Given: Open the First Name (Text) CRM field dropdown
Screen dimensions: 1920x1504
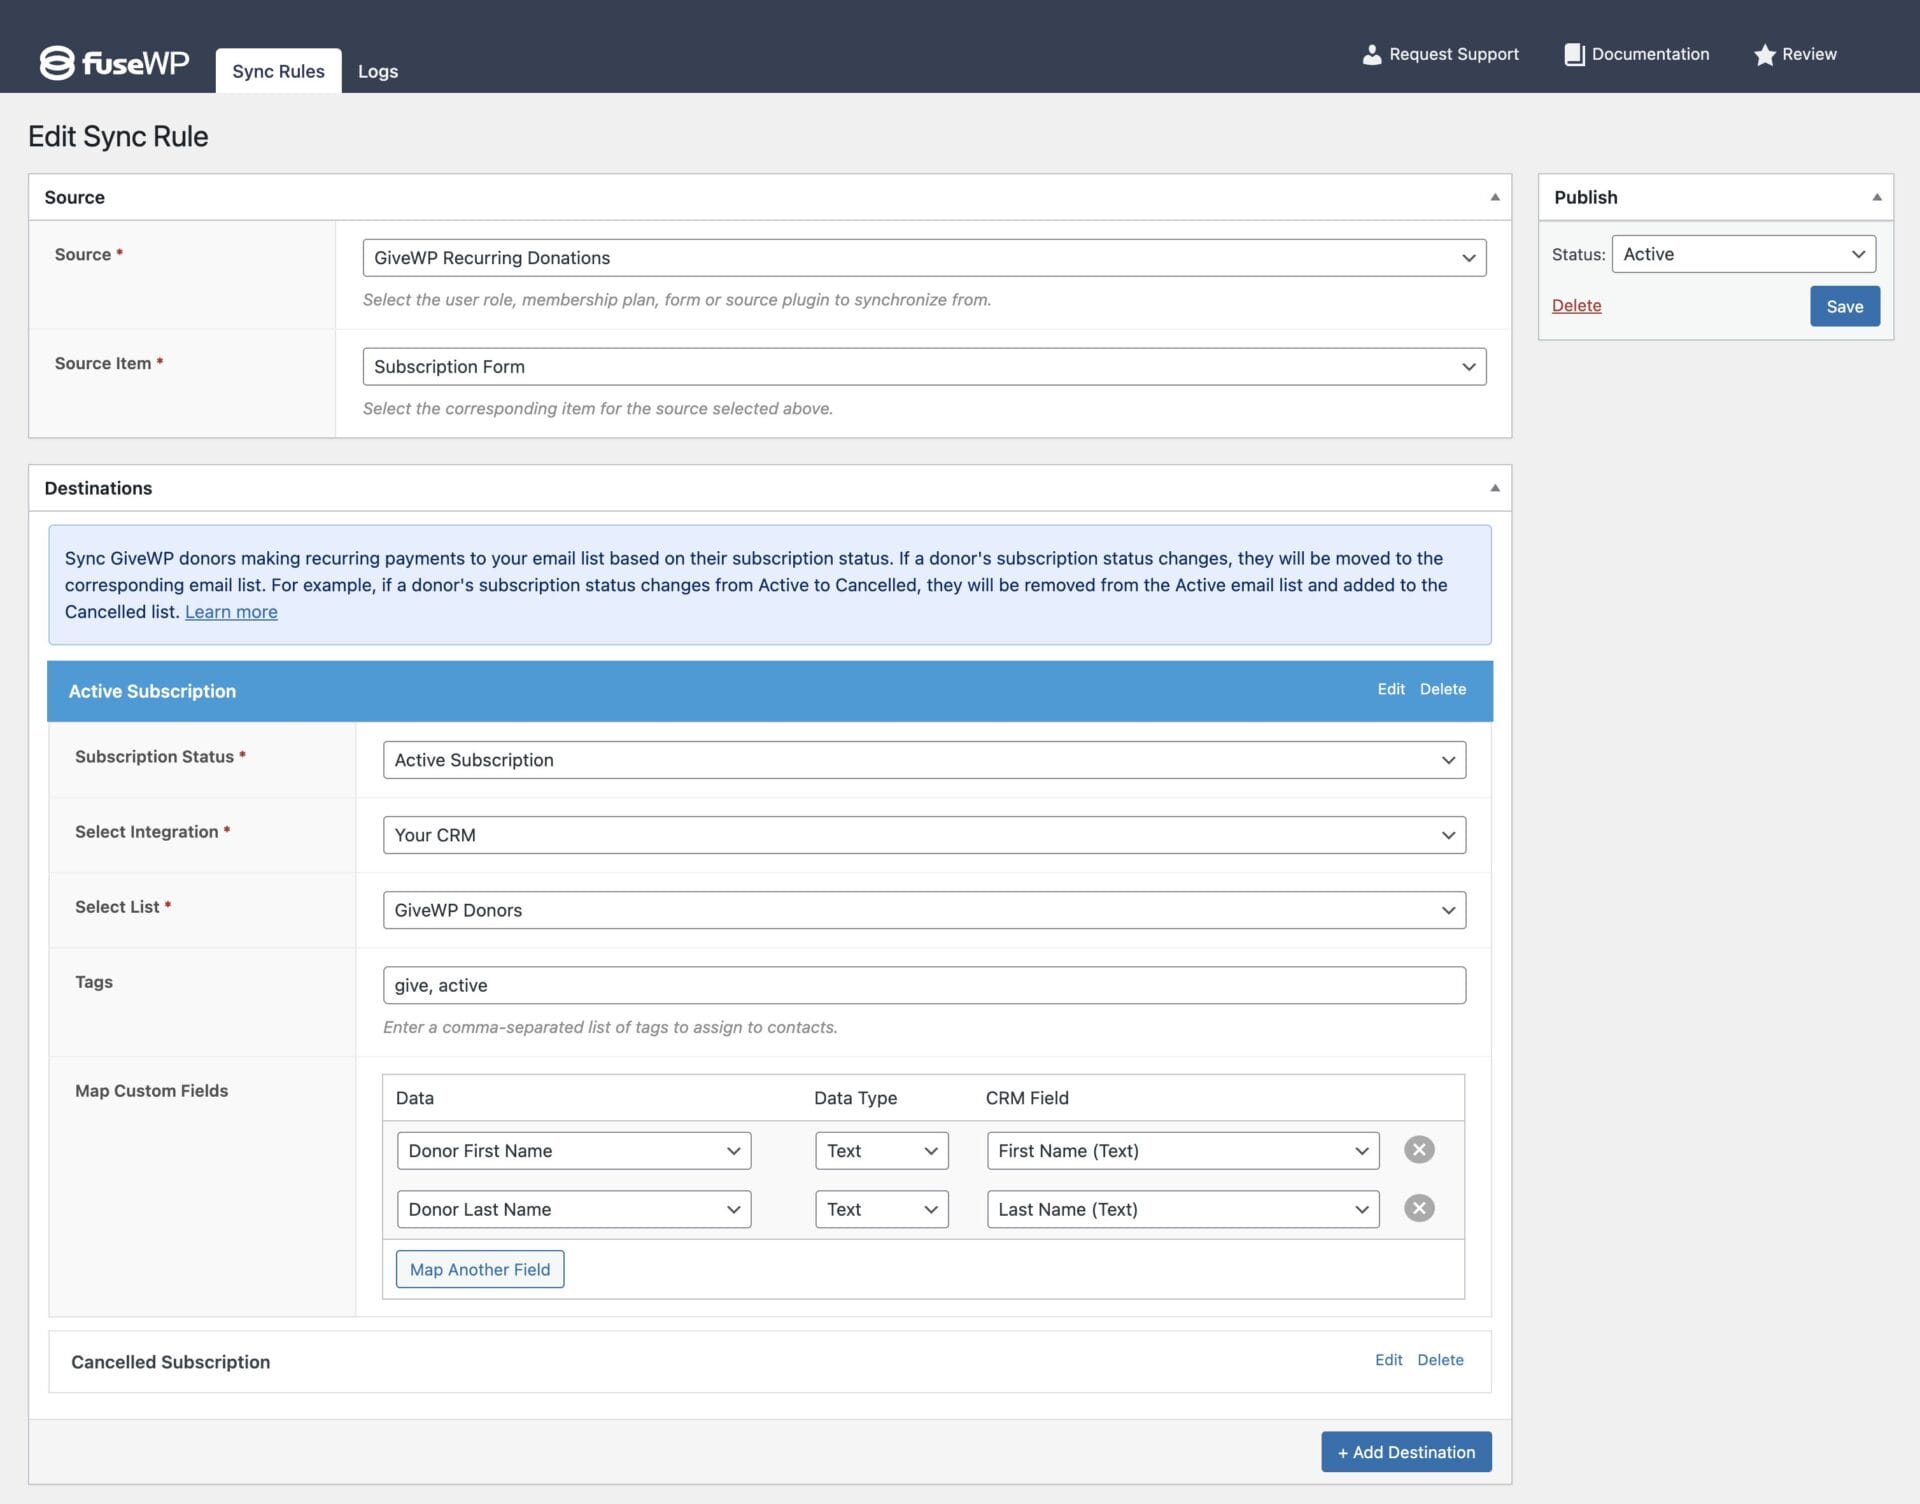Looking at the screenshot, I should tap(1182, 1151).
